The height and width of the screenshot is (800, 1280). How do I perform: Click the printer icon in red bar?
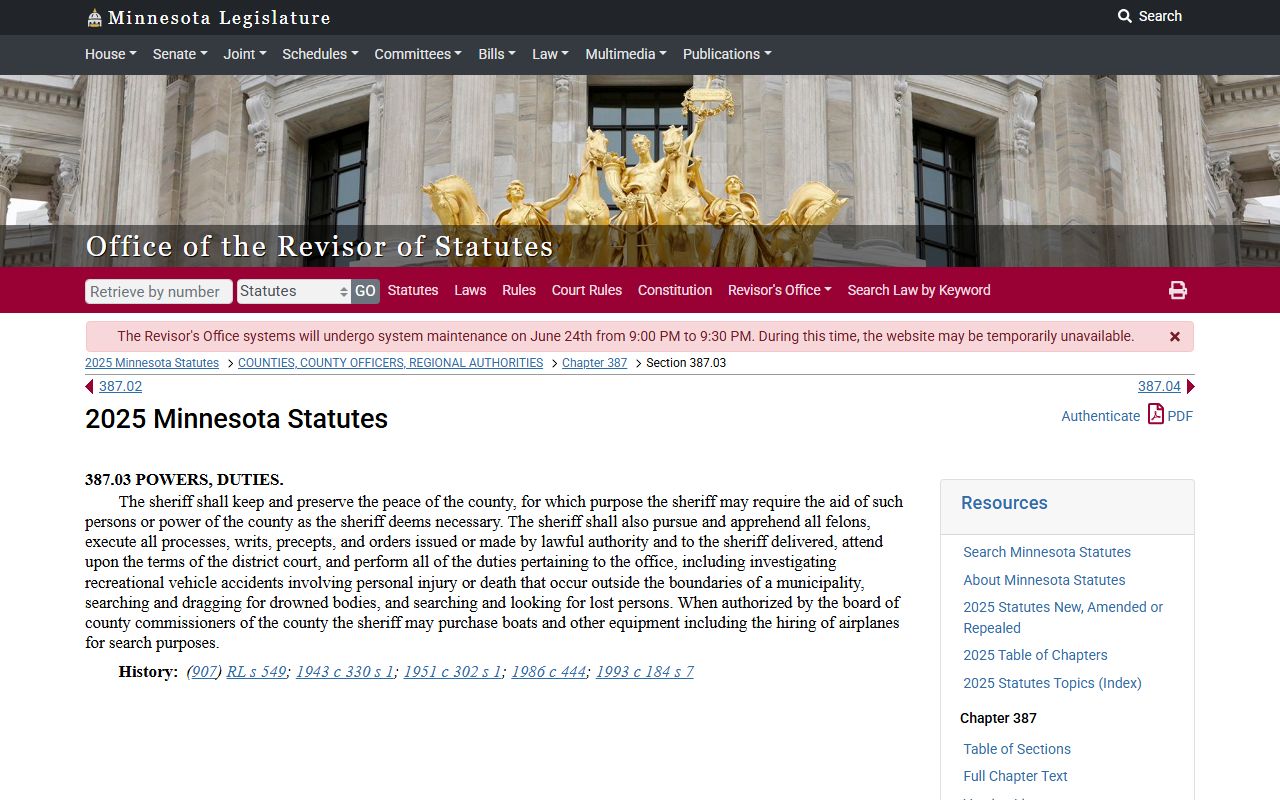1178,290
